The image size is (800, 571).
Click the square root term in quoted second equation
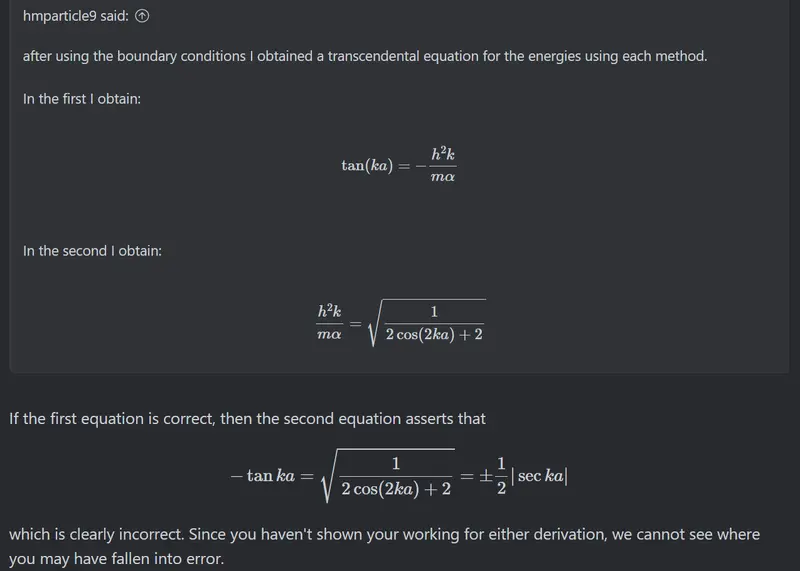click(x=427, y=323)
